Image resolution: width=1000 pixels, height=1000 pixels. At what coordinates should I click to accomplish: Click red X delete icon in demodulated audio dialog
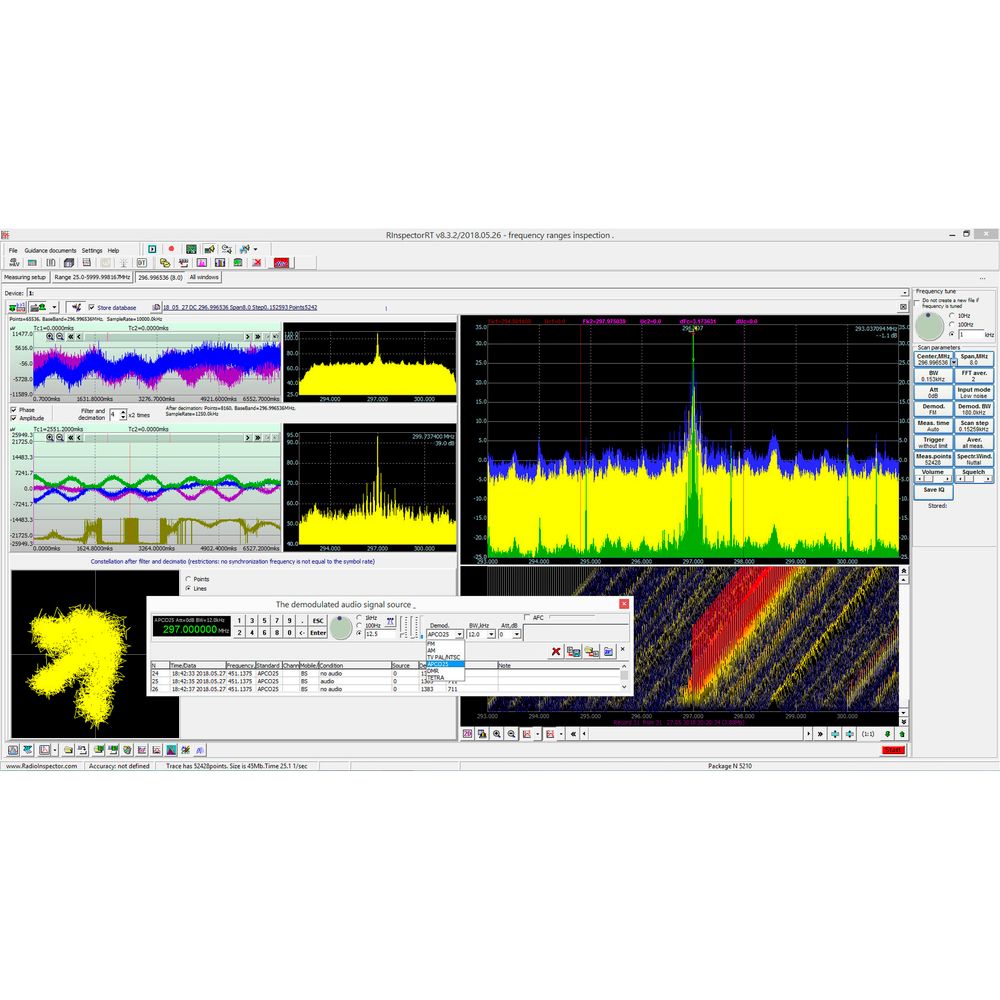[x=556, y=651]
